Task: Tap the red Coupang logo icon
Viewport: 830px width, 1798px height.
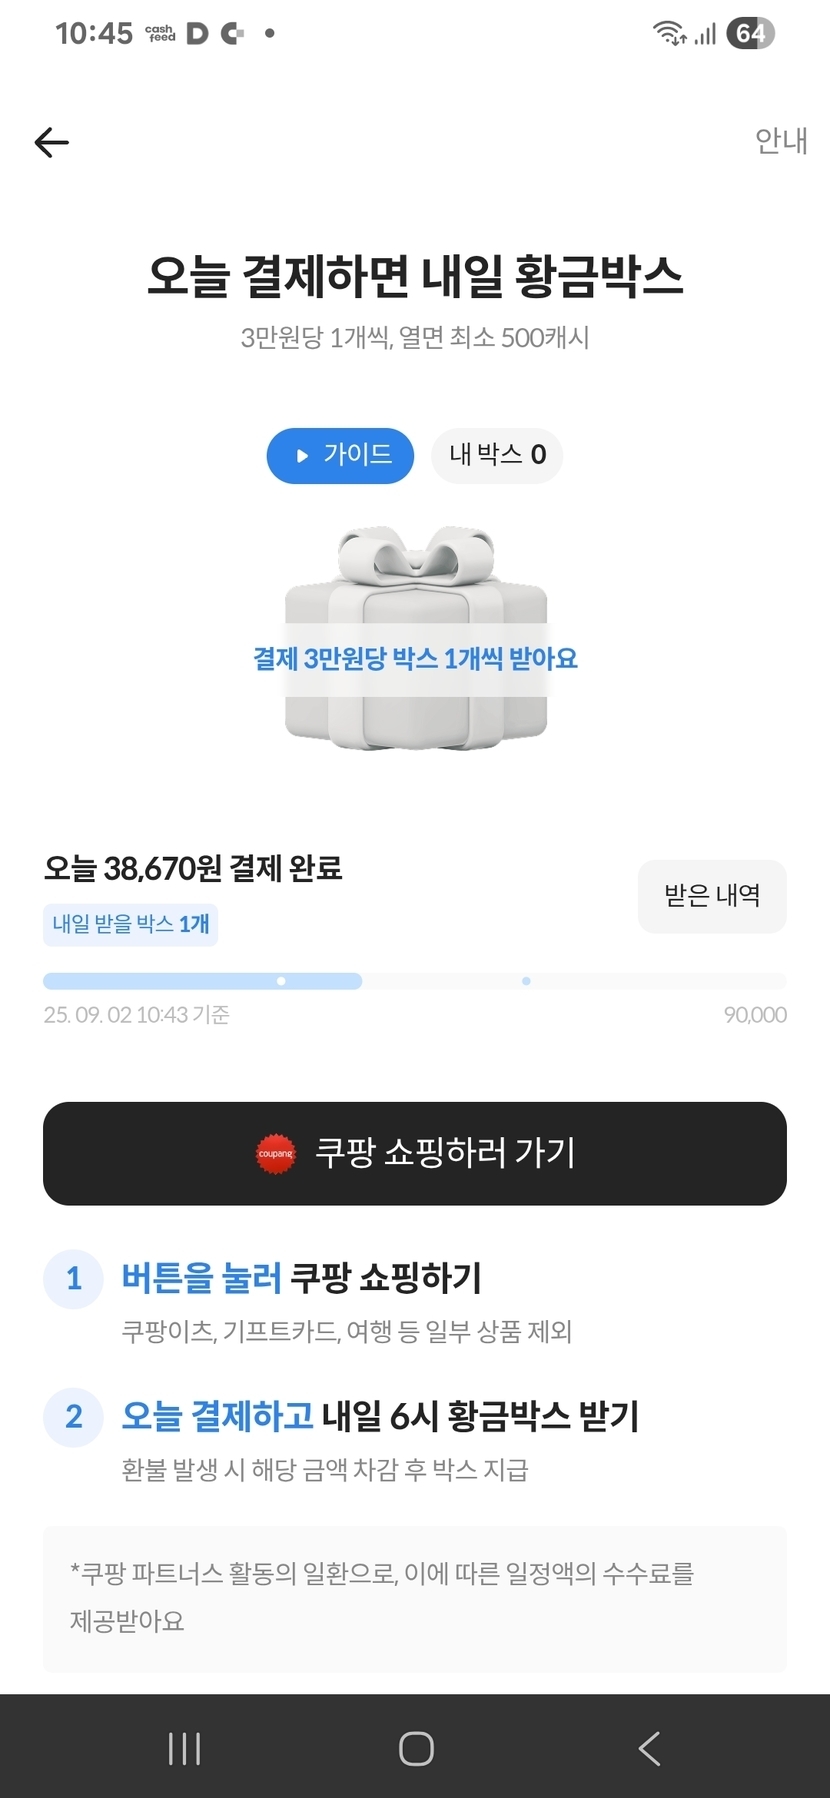Action: [x=276, y=1153]
